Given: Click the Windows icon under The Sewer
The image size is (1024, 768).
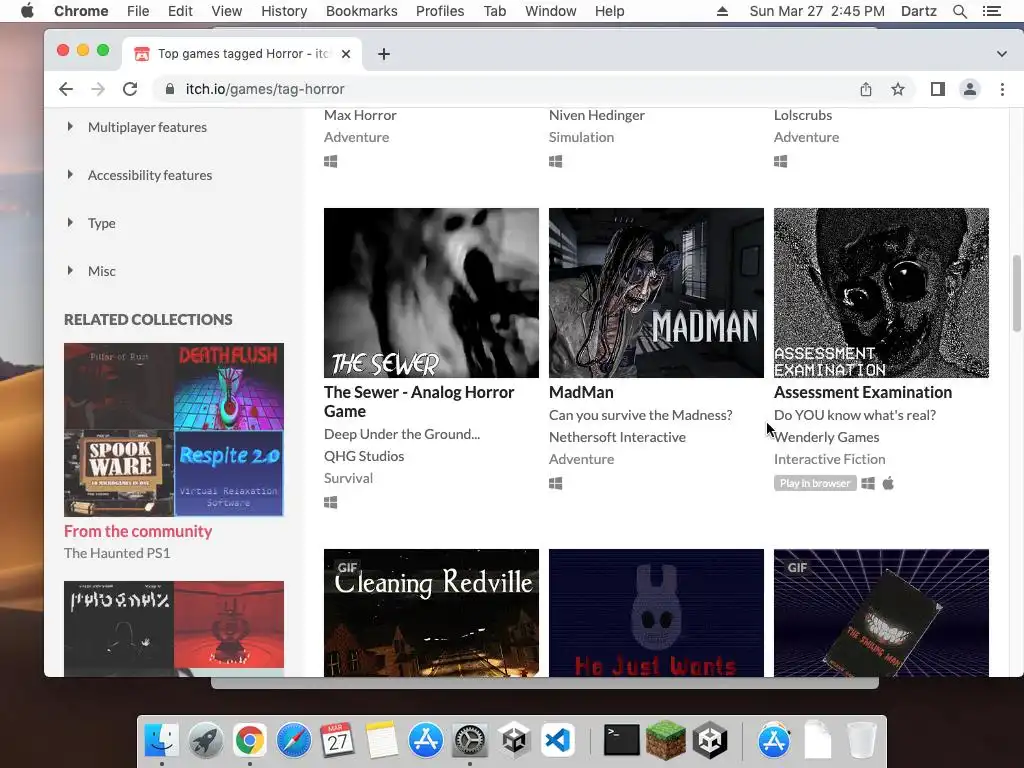Looking at the screenshot, I should [330, 502].
